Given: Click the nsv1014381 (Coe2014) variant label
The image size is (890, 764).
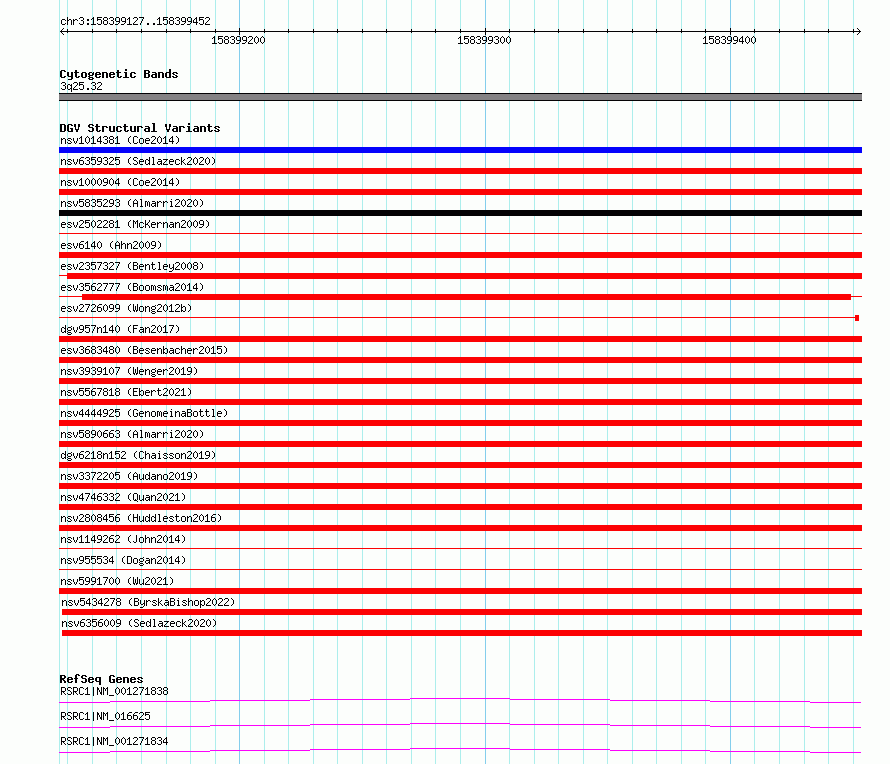Looking at the screenshot, I should point(120,140).
